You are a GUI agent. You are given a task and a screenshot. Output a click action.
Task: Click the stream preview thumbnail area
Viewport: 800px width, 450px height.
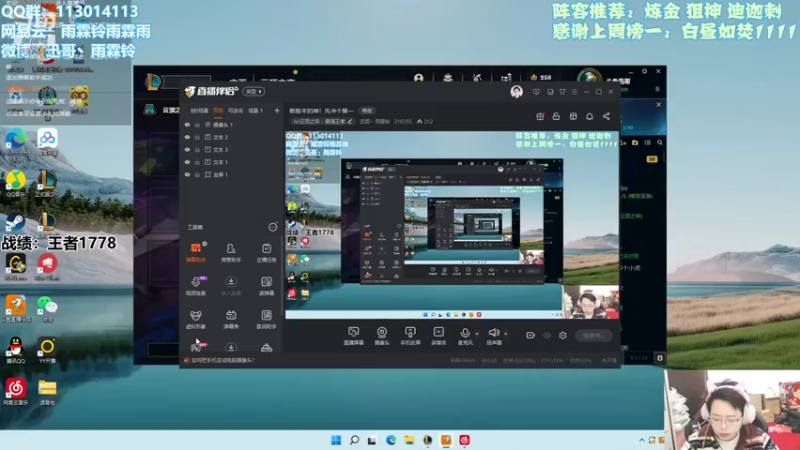[x=452, y=225]
